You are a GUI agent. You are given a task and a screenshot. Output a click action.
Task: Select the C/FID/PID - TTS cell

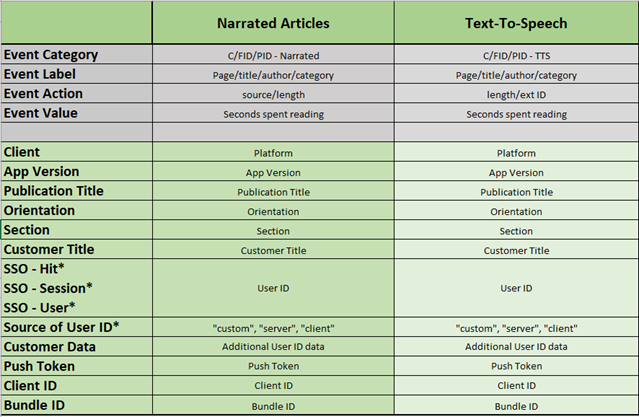(x=516, y=54)
